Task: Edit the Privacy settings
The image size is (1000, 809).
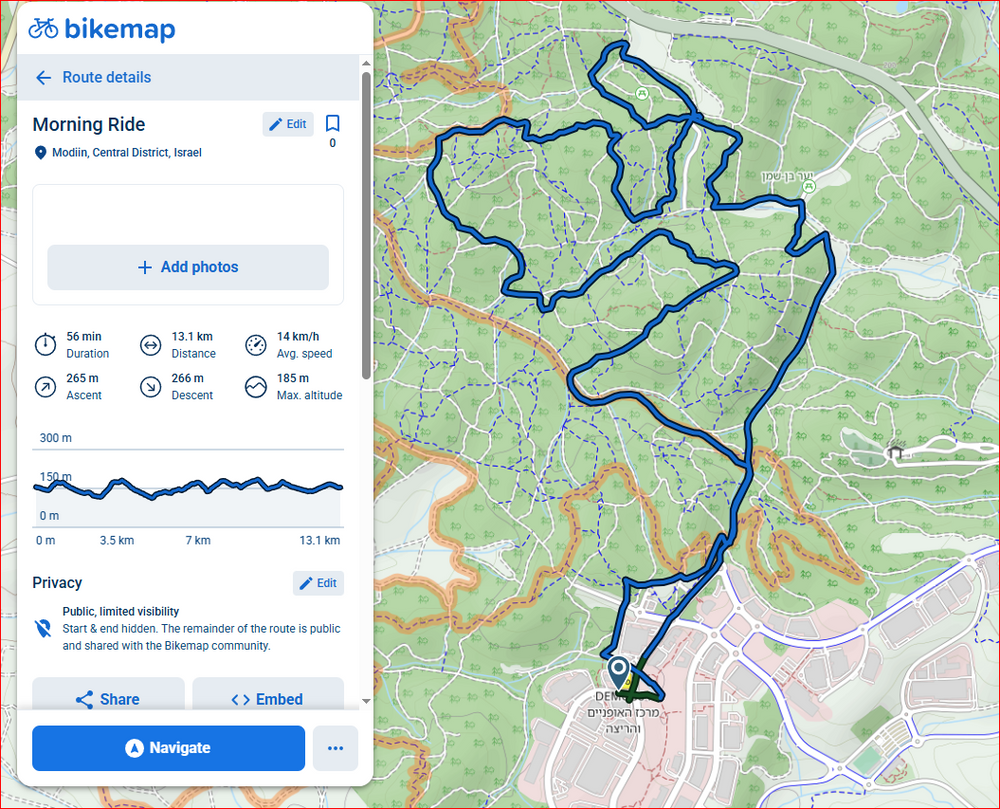Action: coord(318,583)
